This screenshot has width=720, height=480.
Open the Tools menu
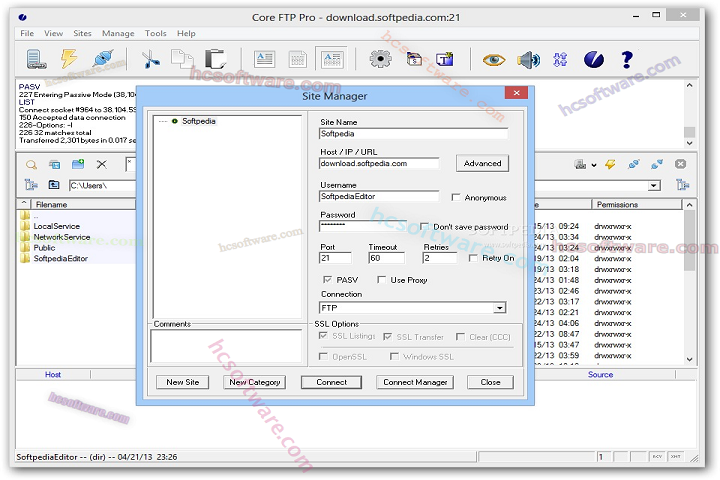pos(156,34)
